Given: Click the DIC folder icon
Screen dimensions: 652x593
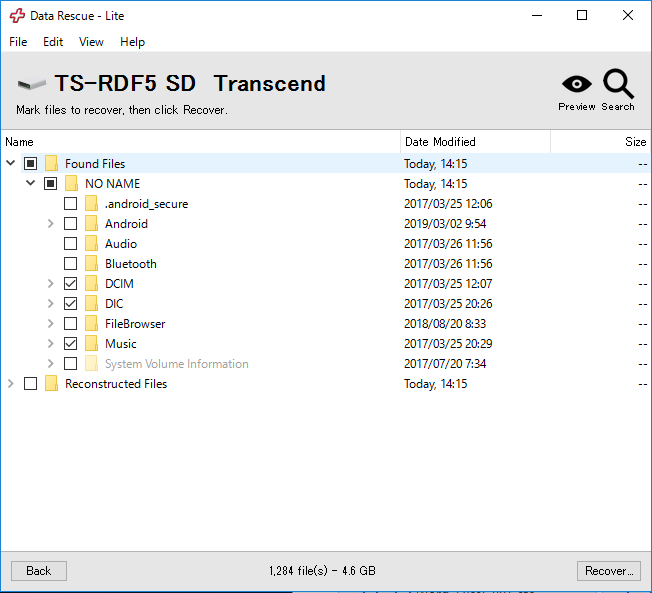Looking at the screenshot, I should 91,304.
